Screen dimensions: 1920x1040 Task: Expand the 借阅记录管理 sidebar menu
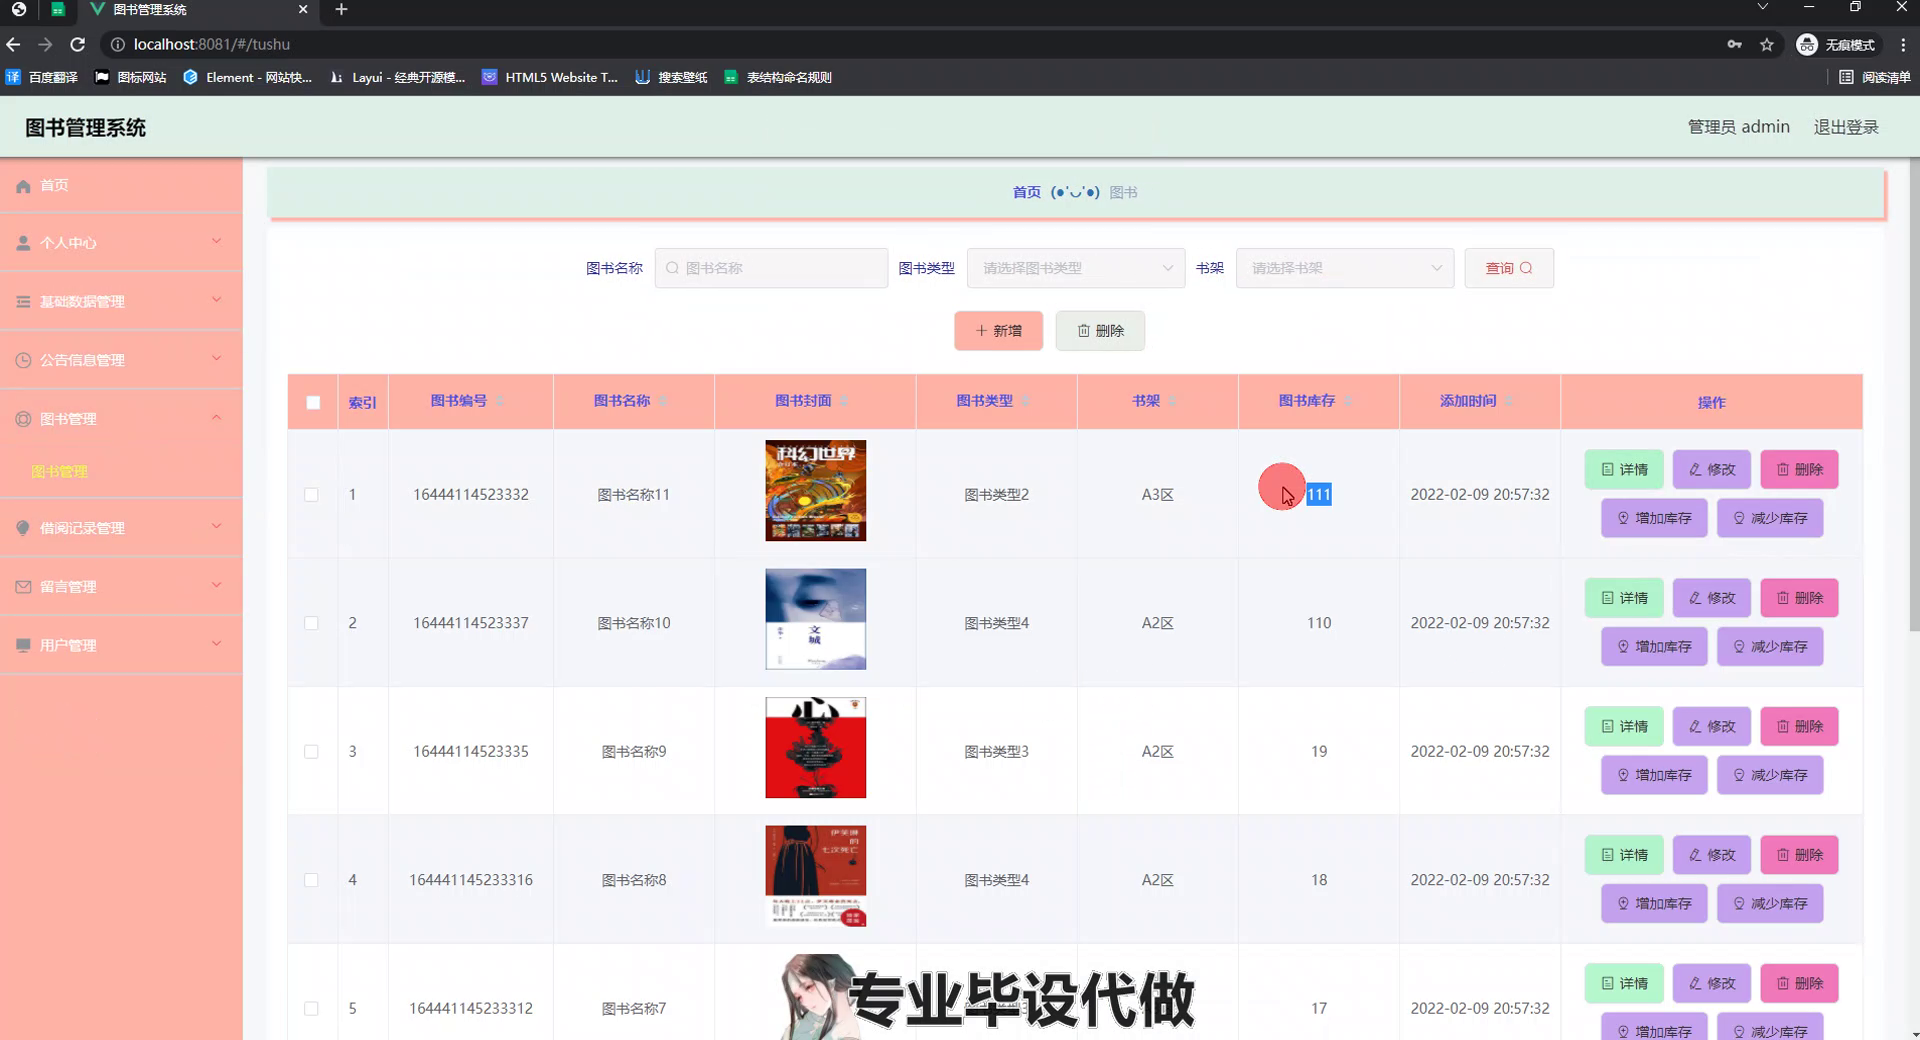(x=121, y=528)
